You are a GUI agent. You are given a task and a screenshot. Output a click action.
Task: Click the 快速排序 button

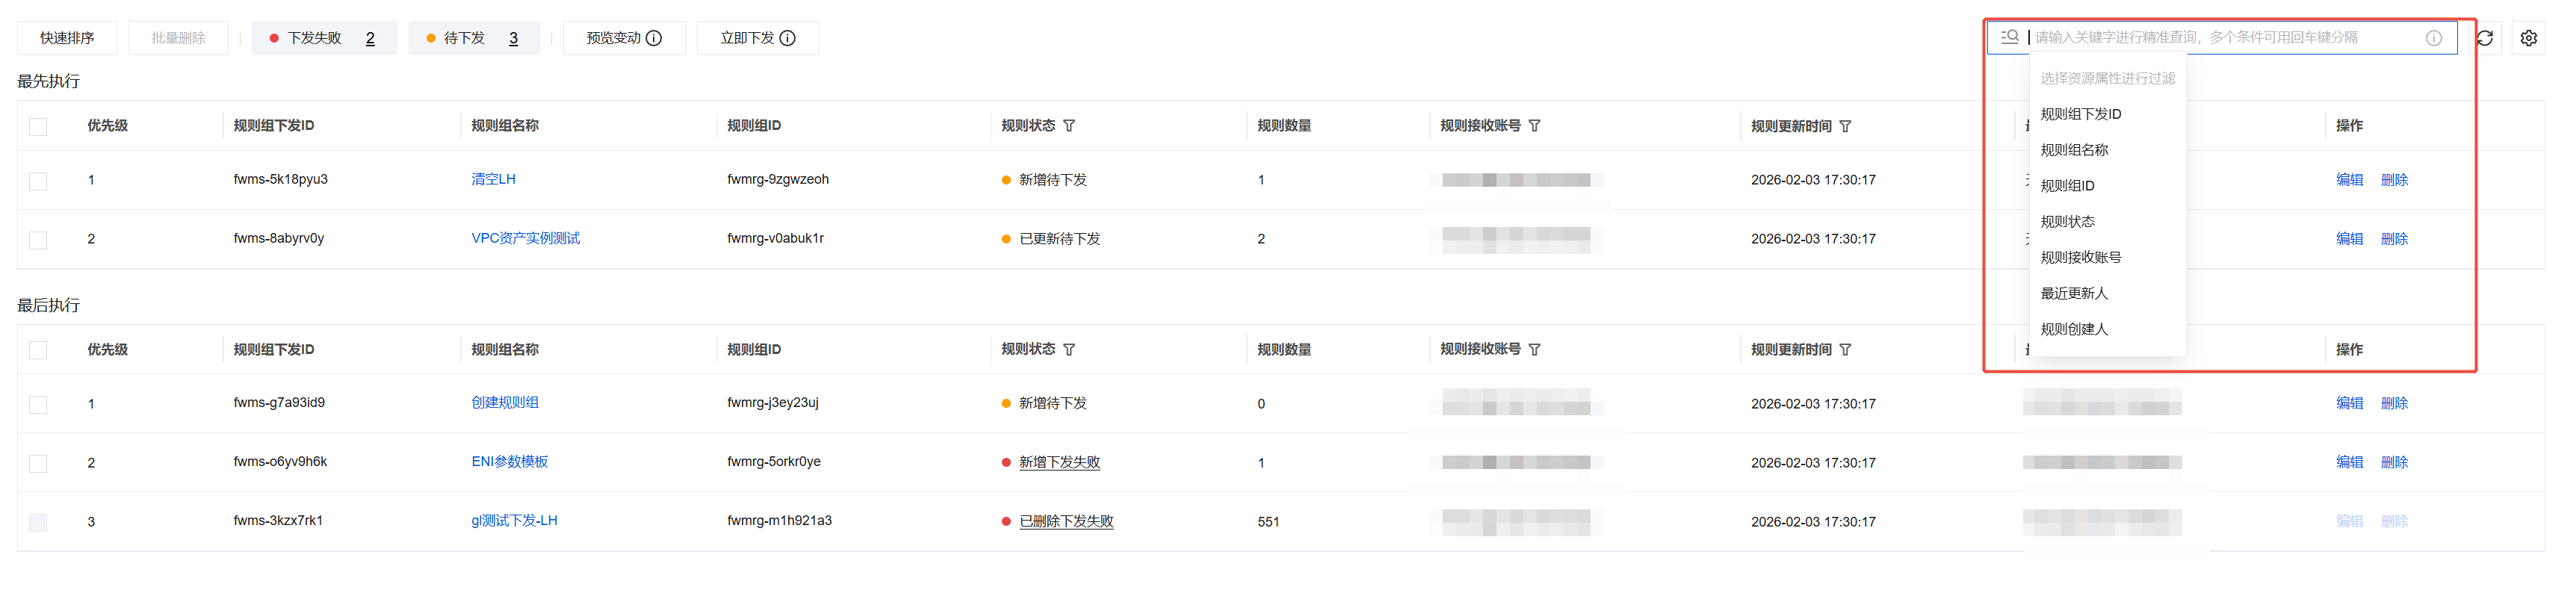(67, 38)
